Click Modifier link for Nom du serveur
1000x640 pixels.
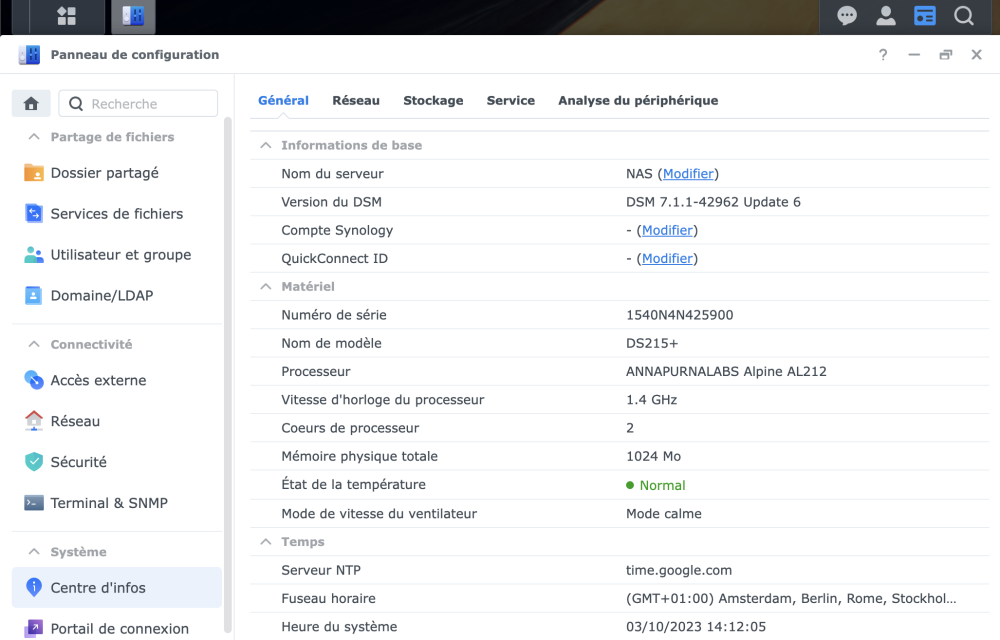(688, 173)
